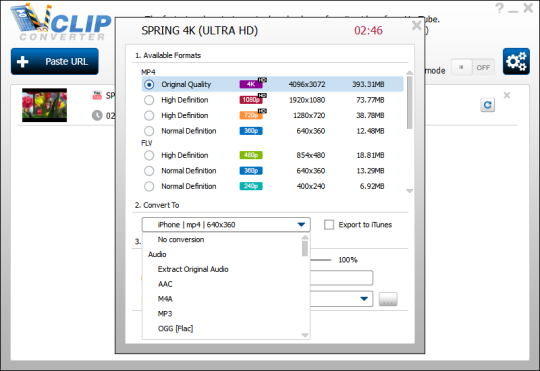Open the Convert To combo box
The height and width of the screenshot is (371, 540).
tap(226, 225)
